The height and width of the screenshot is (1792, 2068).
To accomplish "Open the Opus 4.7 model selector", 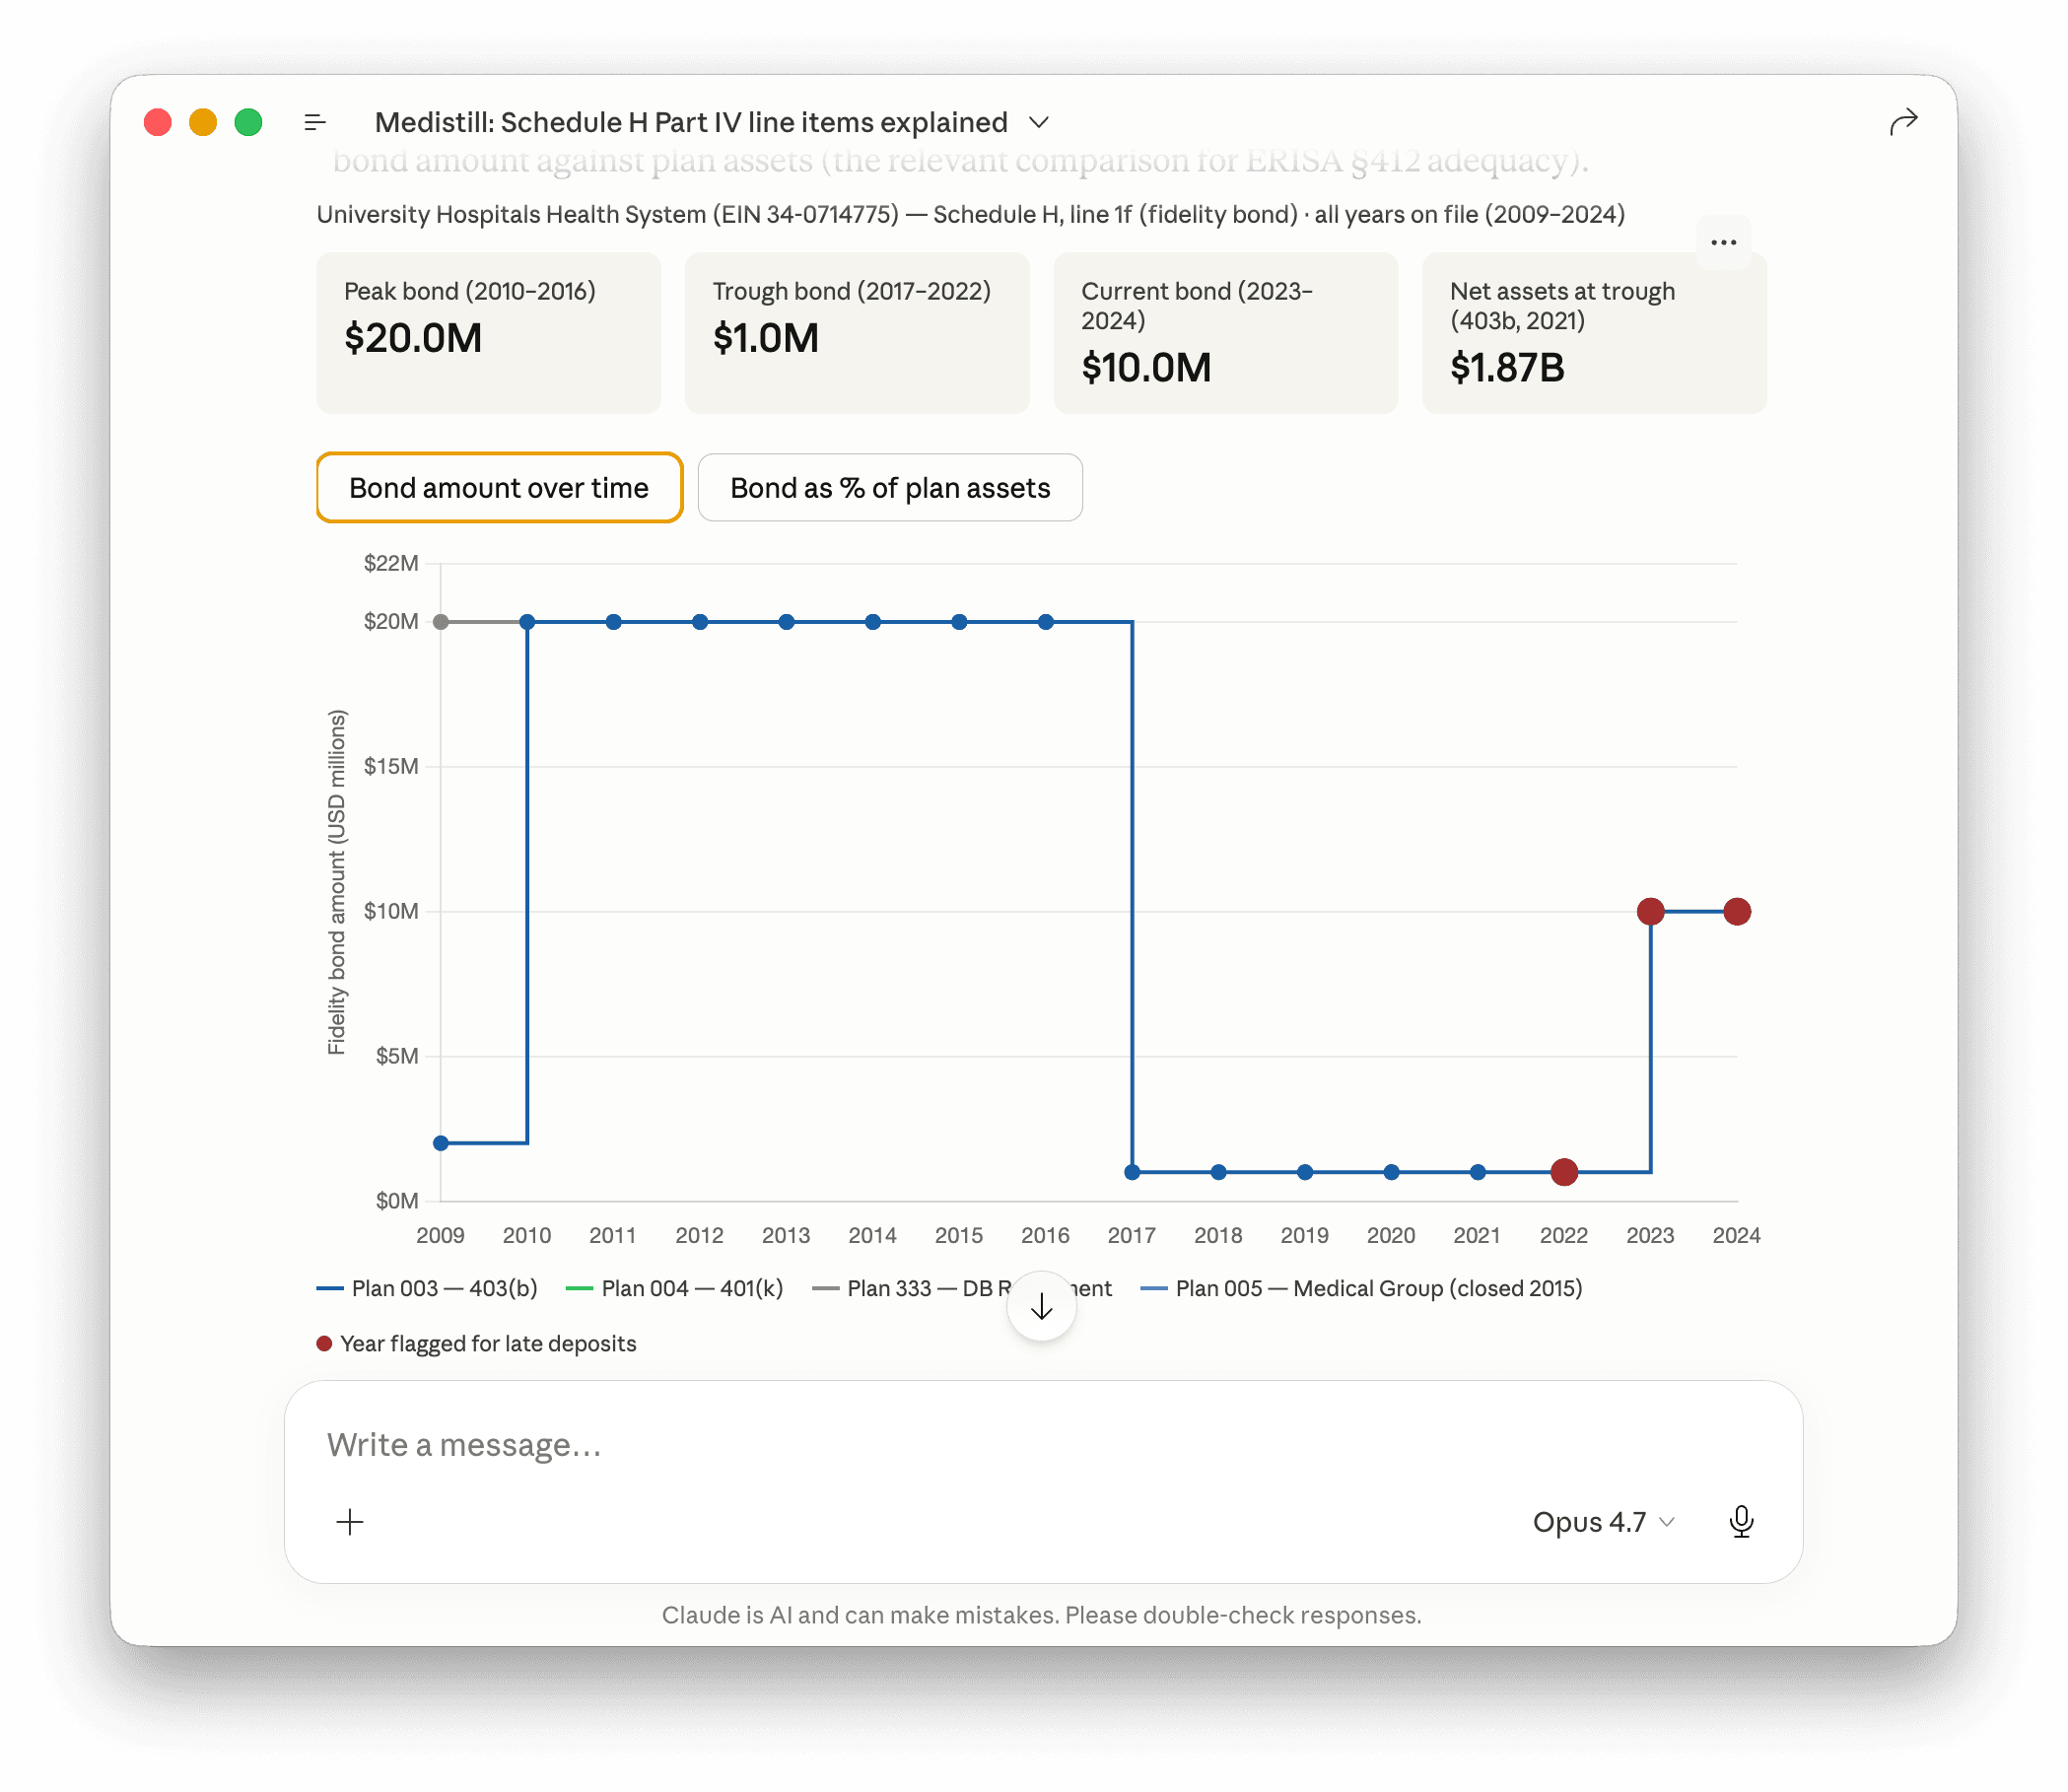I will pyautogui.click(x=1603, y=1522).
